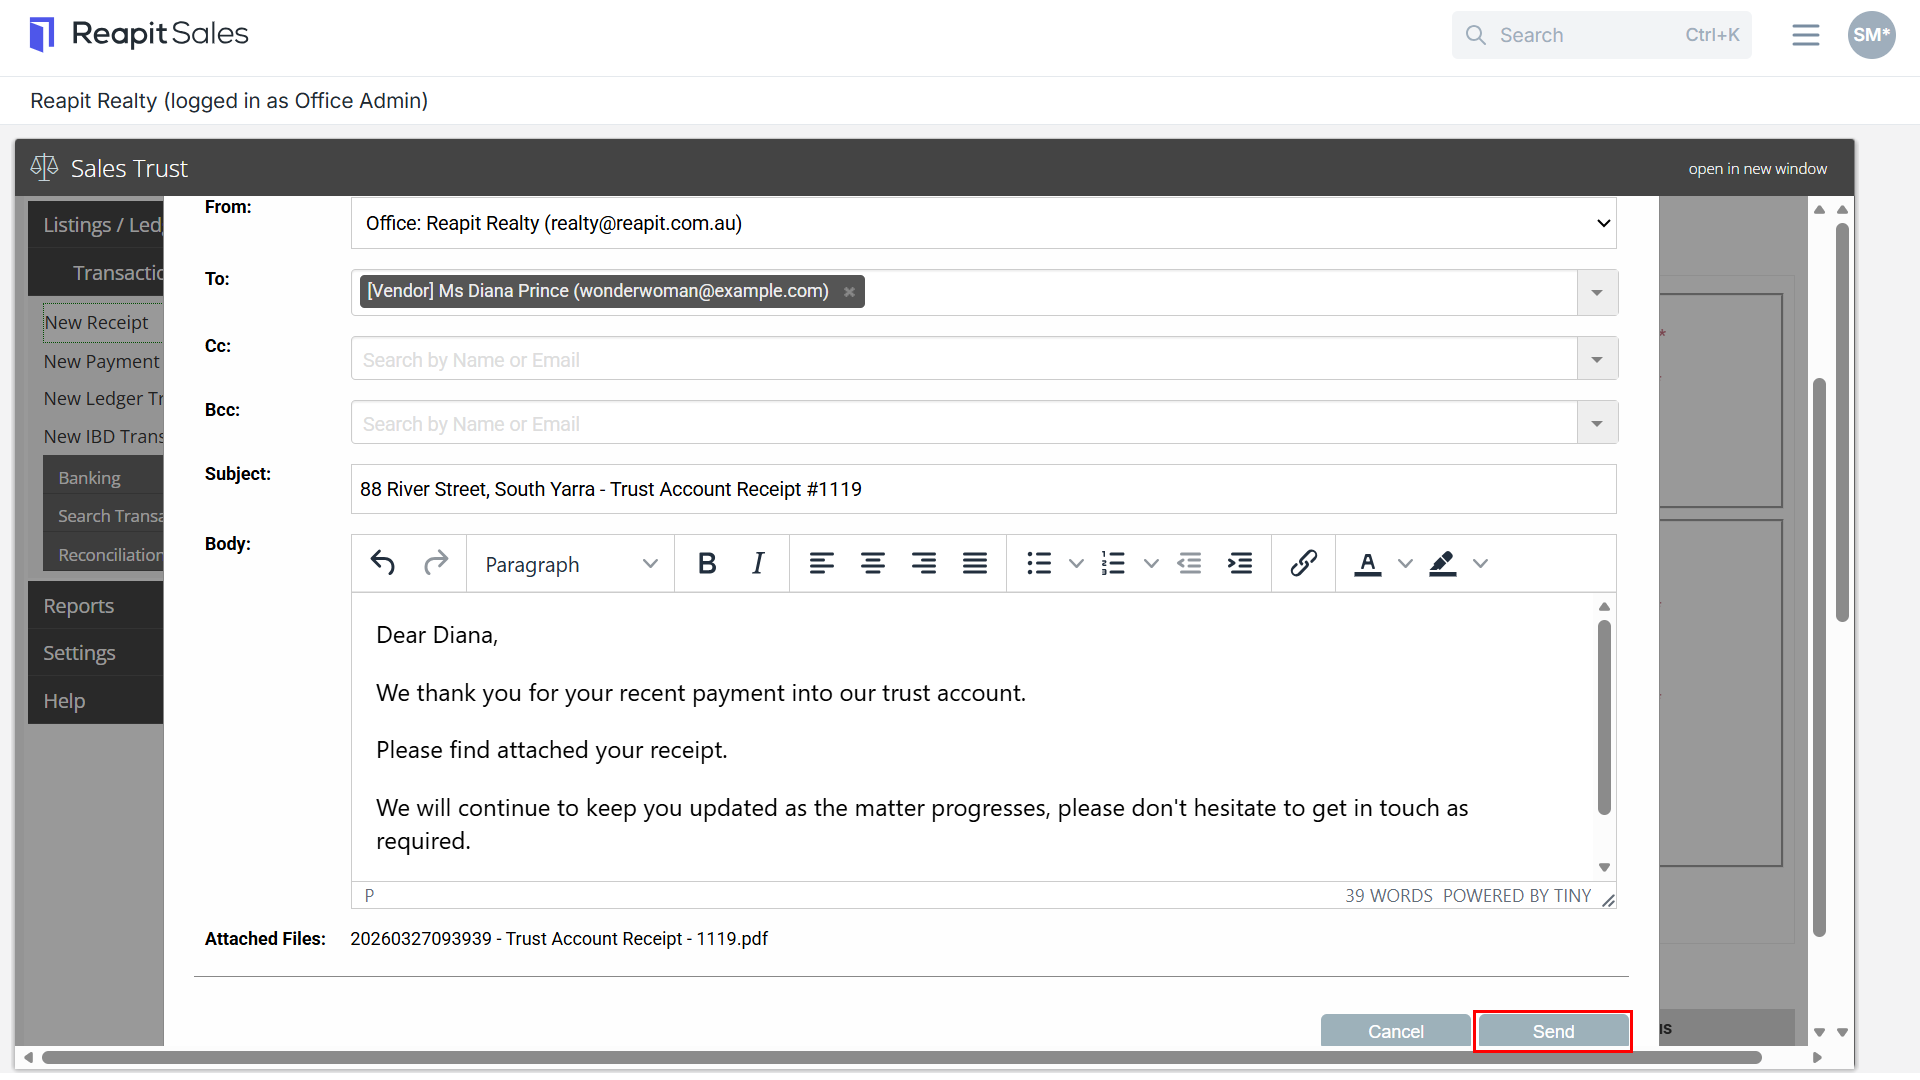Insert a hyperlink using link icon
Image resolution: width=1920 pixels, height=1080 pixels.
click(x=1303, y=564)
